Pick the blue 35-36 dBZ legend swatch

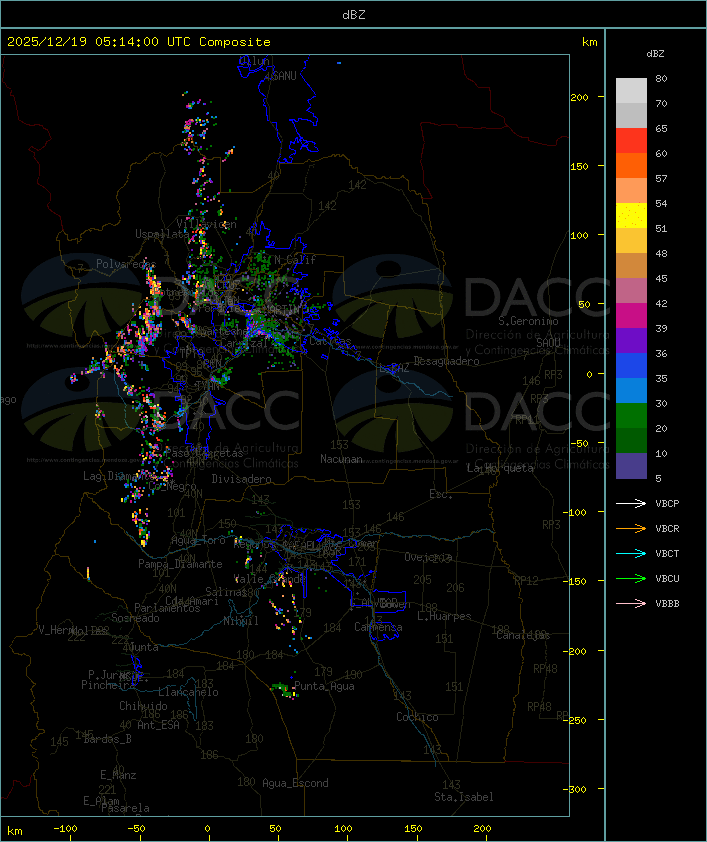[631, 366]
